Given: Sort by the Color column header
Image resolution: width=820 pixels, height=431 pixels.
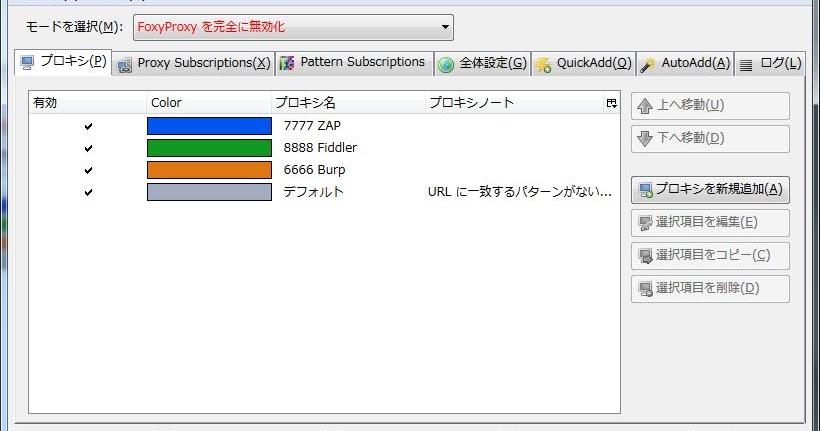Looking at the screenshot, I should coord(209,103).
